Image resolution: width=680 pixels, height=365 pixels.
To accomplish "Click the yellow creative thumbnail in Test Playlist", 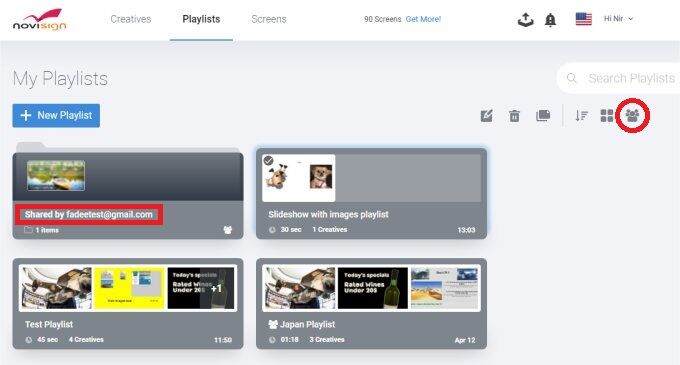I will (x=129, y=288).
